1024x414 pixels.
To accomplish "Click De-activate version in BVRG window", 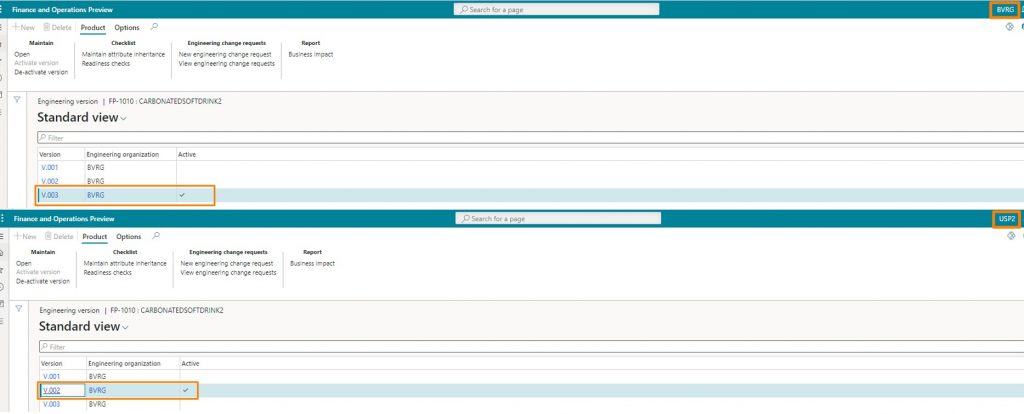I will 41,72.
